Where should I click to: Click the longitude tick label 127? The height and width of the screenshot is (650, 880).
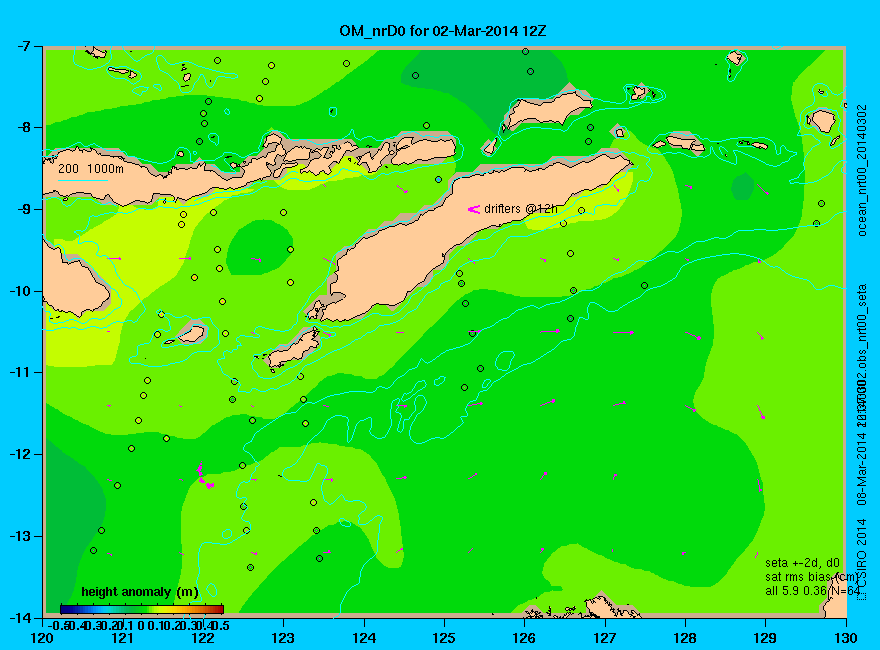coord(605,638)
